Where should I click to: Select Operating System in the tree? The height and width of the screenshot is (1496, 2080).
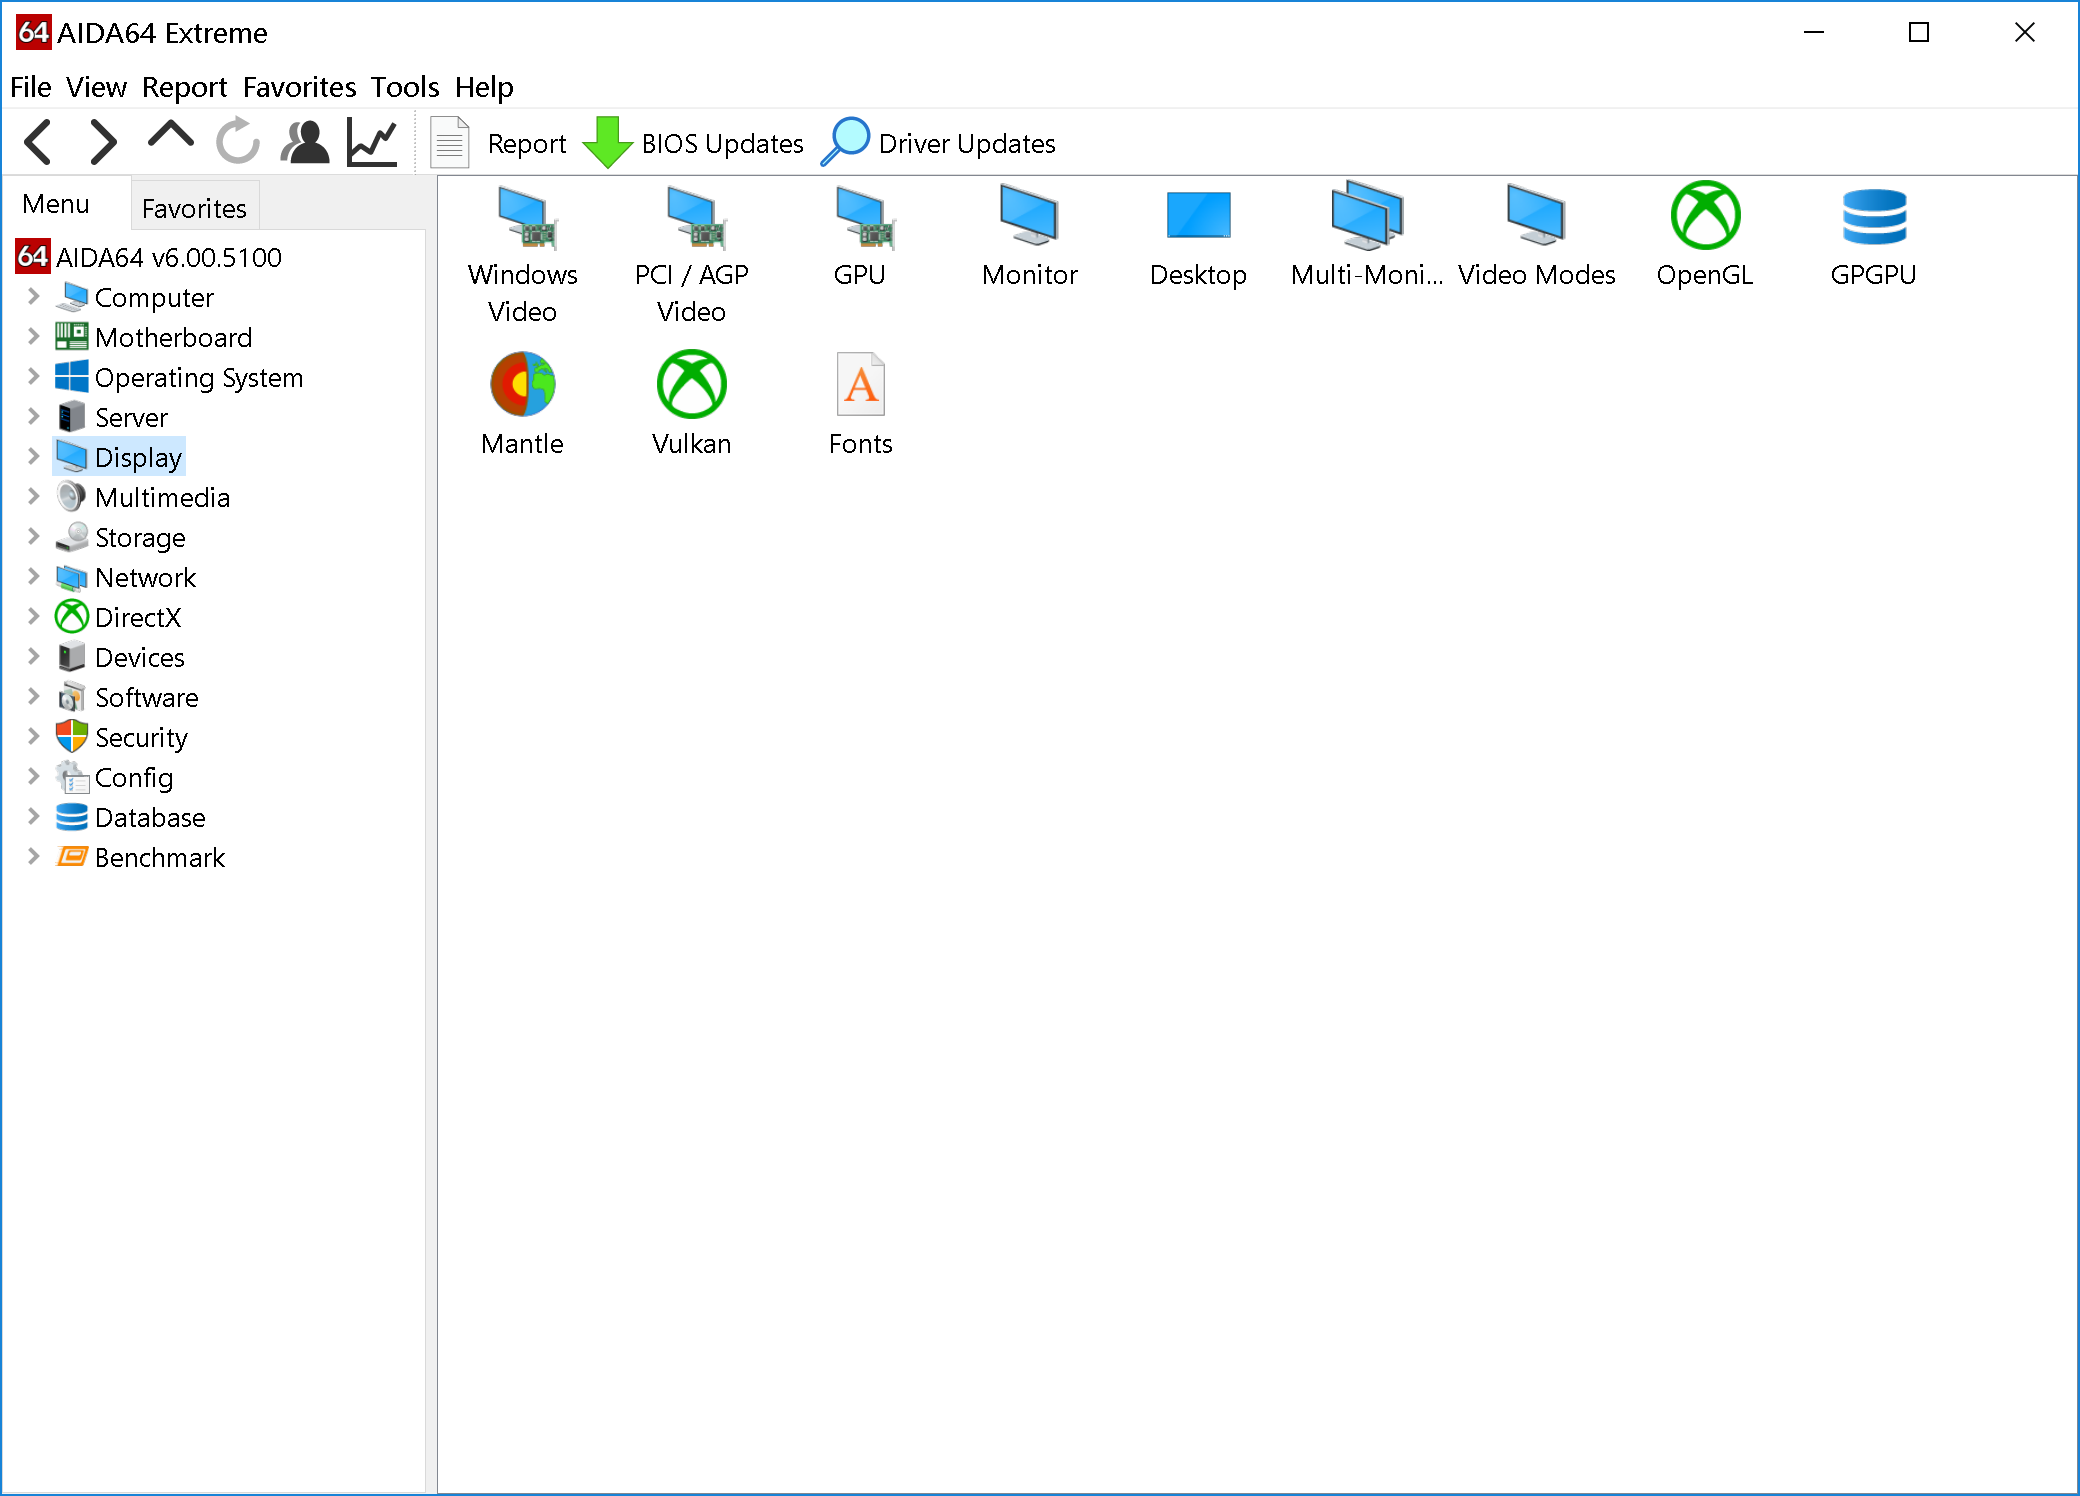(179, 377)
